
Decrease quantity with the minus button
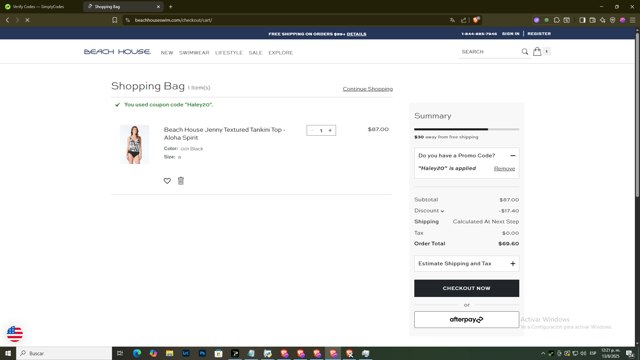click(312, 131)
